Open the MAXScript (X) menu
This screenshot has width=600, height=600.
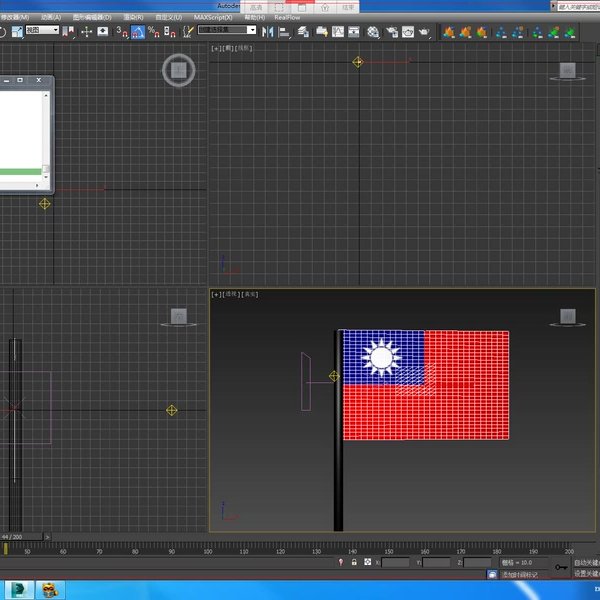213,17
